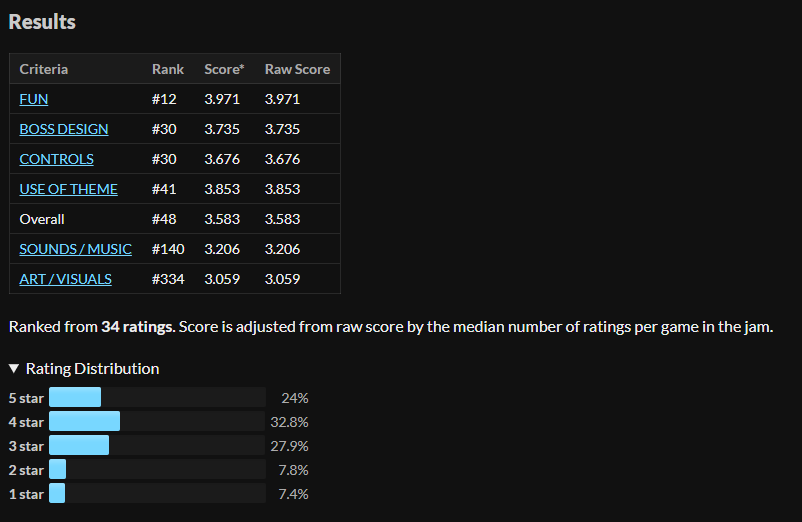Click the 2 star rating bar
This screenshot has width=802, height=522.
157,469
